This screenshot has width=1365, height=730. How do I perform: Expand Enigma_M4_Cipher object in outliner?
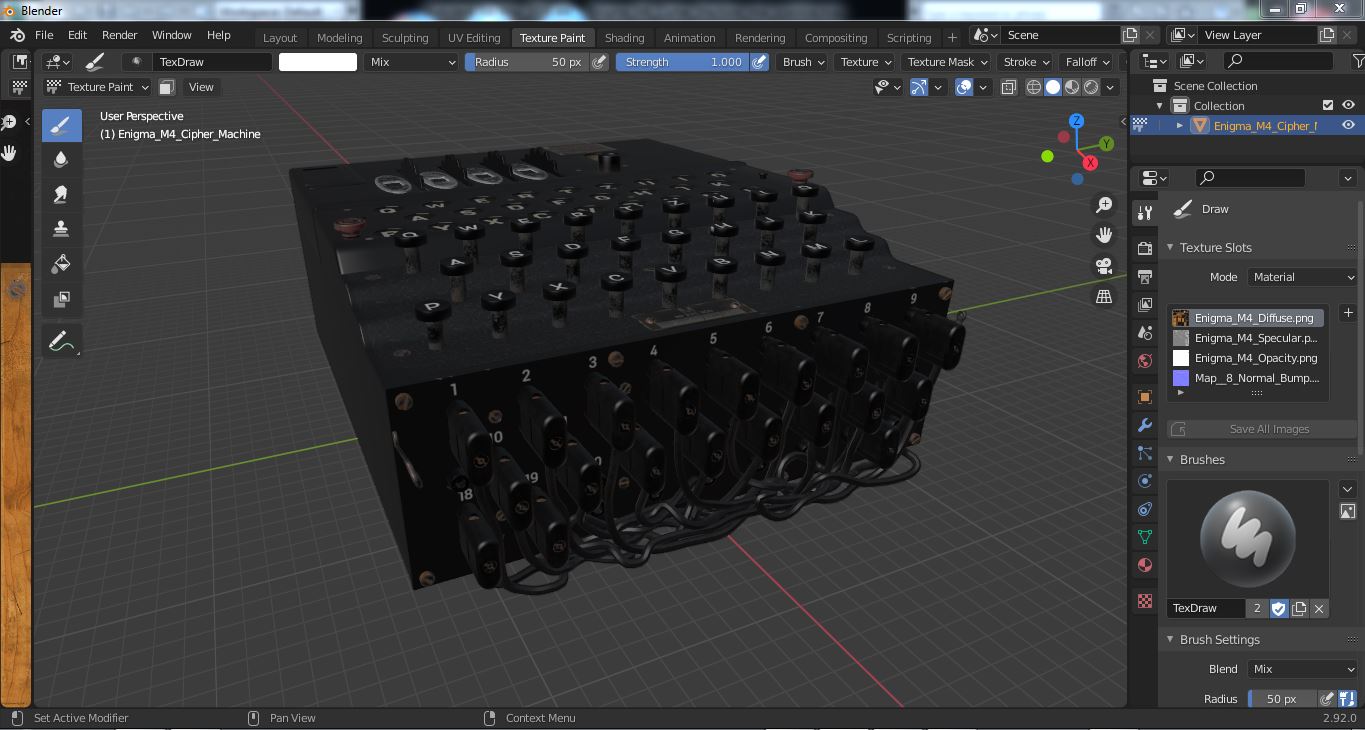point(1180,125)
